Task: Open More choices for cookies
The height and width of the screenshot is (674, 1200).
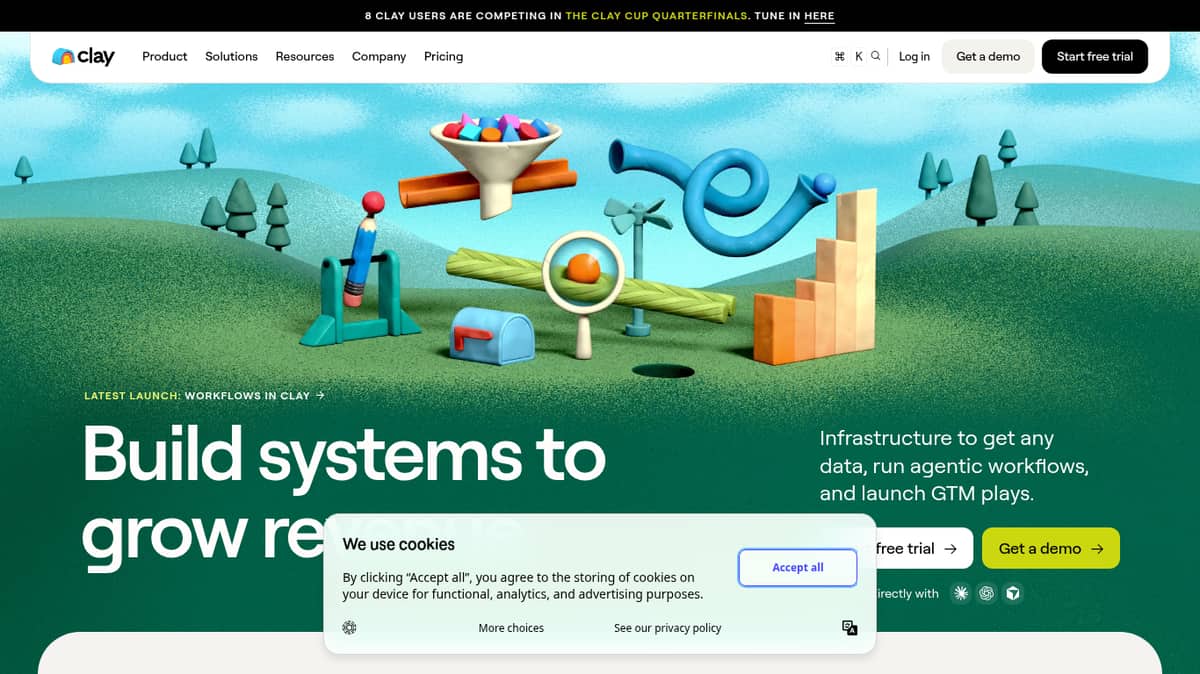Action: pyautogui.click(x=511, y=628)
